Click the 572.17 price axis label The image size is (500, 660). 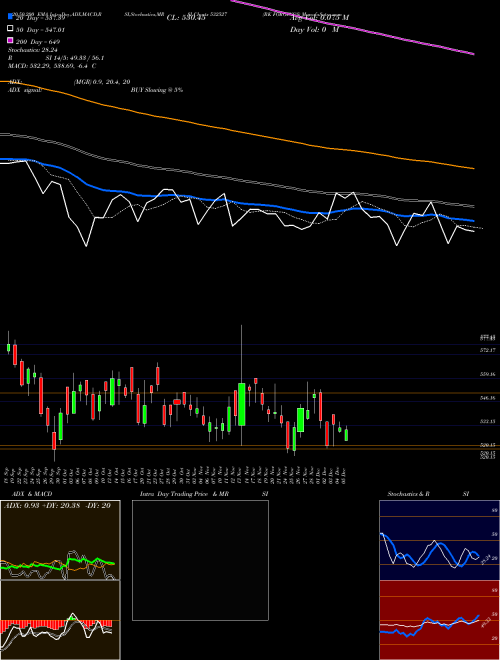point(488,350)
